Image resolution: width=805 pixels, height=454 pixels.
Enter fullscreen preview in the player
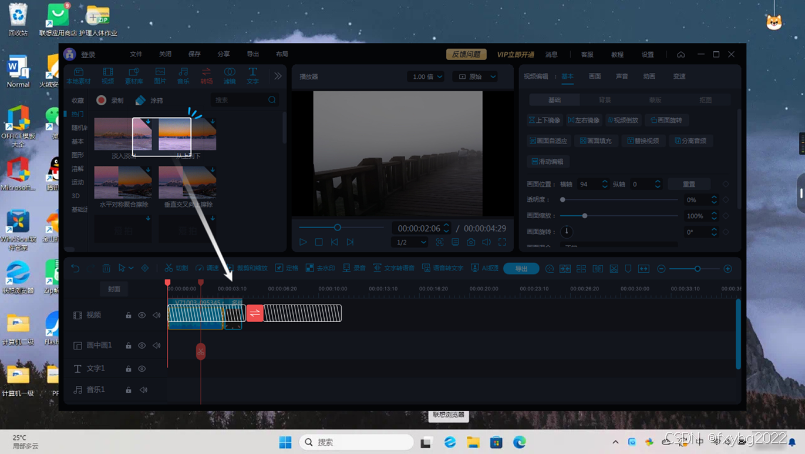[x=501, y=242]
